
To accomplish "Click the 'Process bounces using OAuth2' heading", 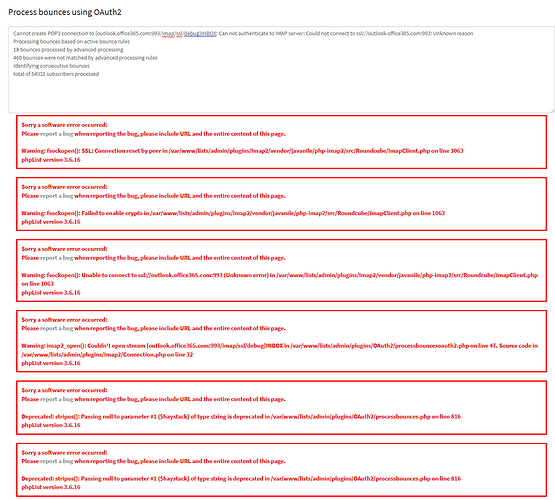I will coord(65,12).
